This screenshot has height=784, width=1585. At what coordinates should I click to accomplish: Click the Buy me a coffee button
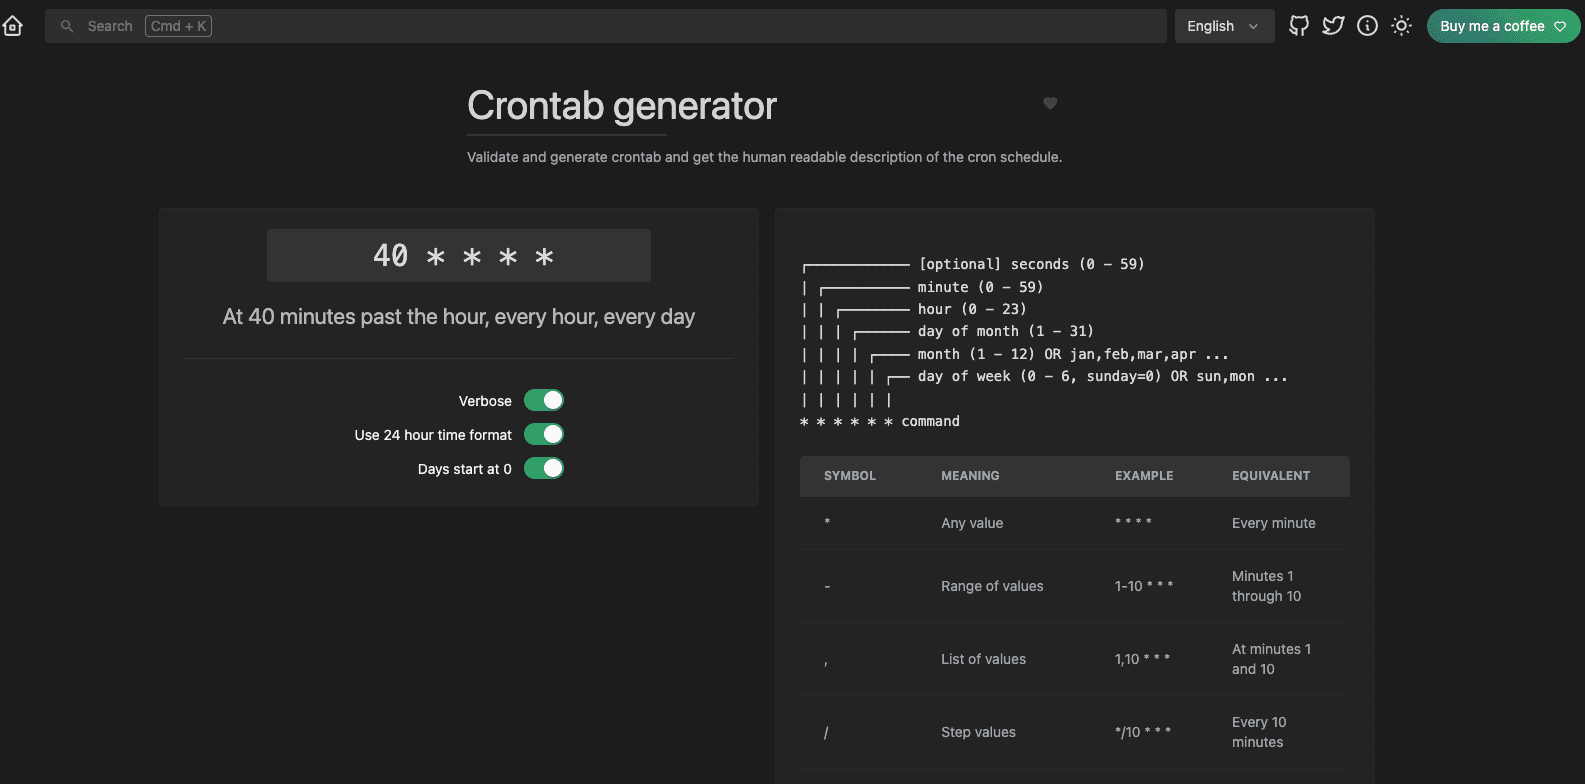[1503, 26]
